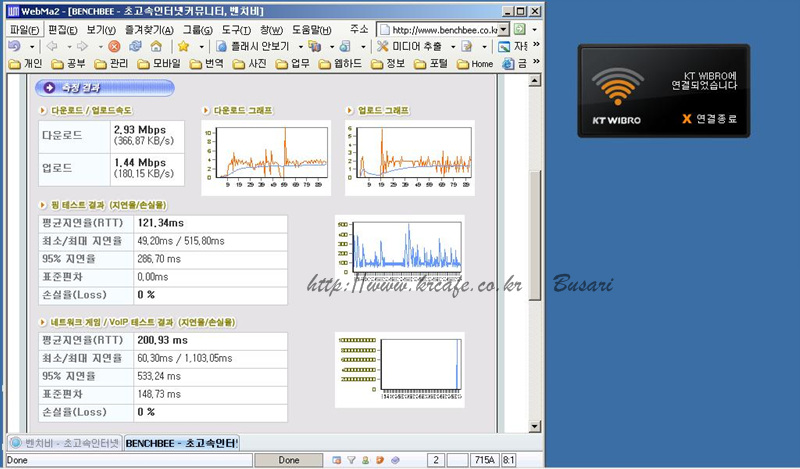This screenshot has width=800, height=469.
Task: Click the green Go arrow beside address
Action: point(519,29)
